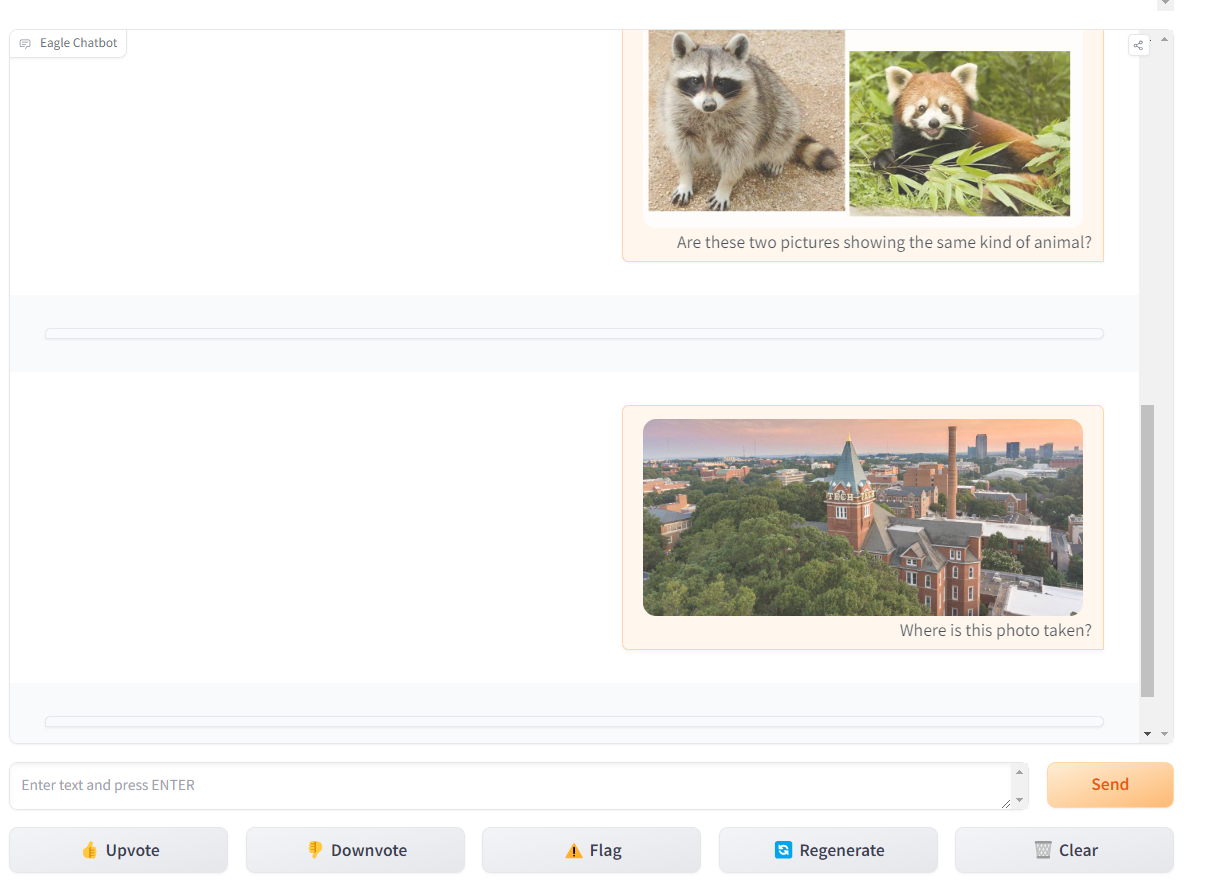Open the red panda photo

coord(959,133)
